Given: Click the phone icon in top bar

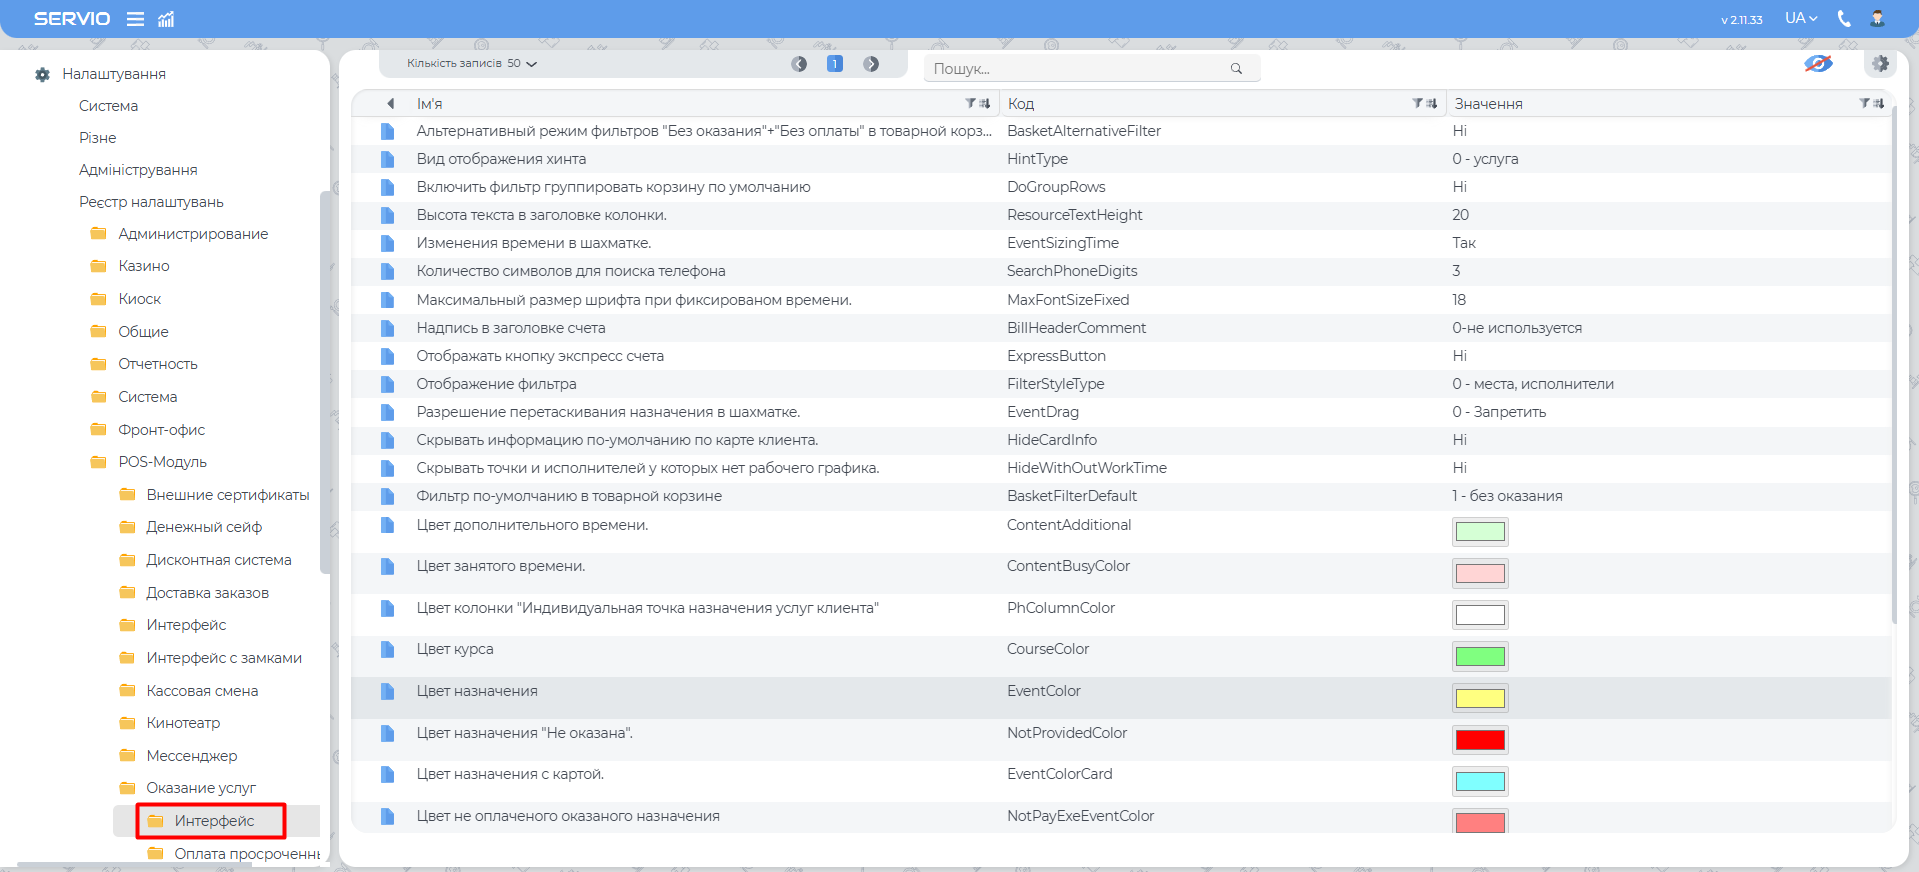Looking at the screenshot, I should pos(1844,18).
